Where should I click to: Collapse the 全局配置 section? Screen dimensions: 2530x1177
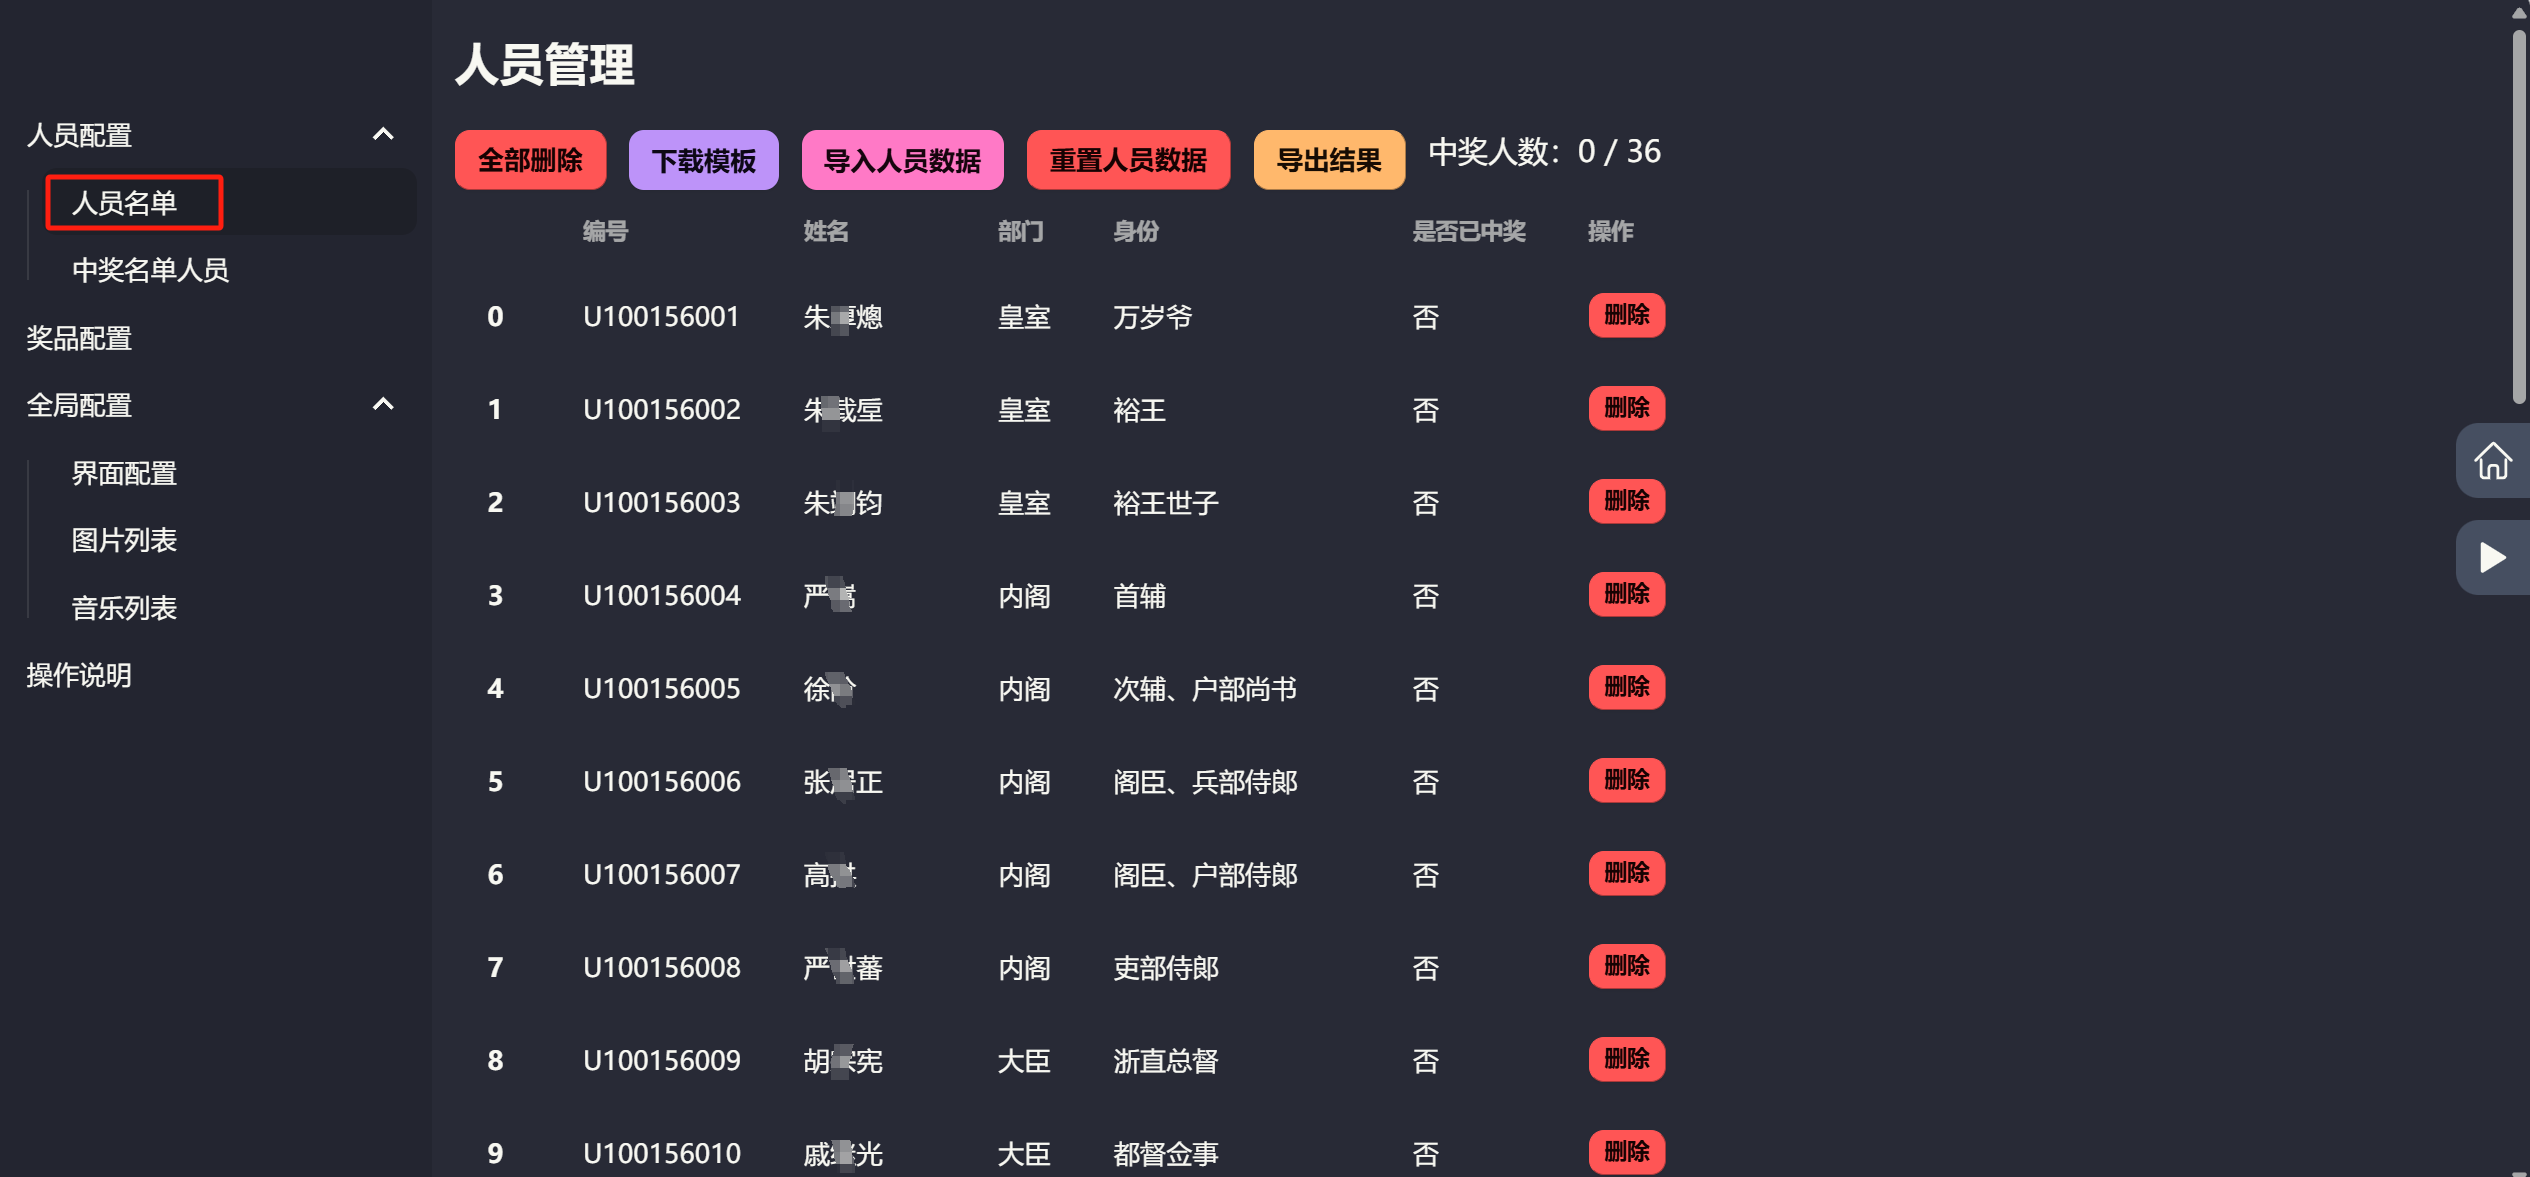click(x=383, y=404)
